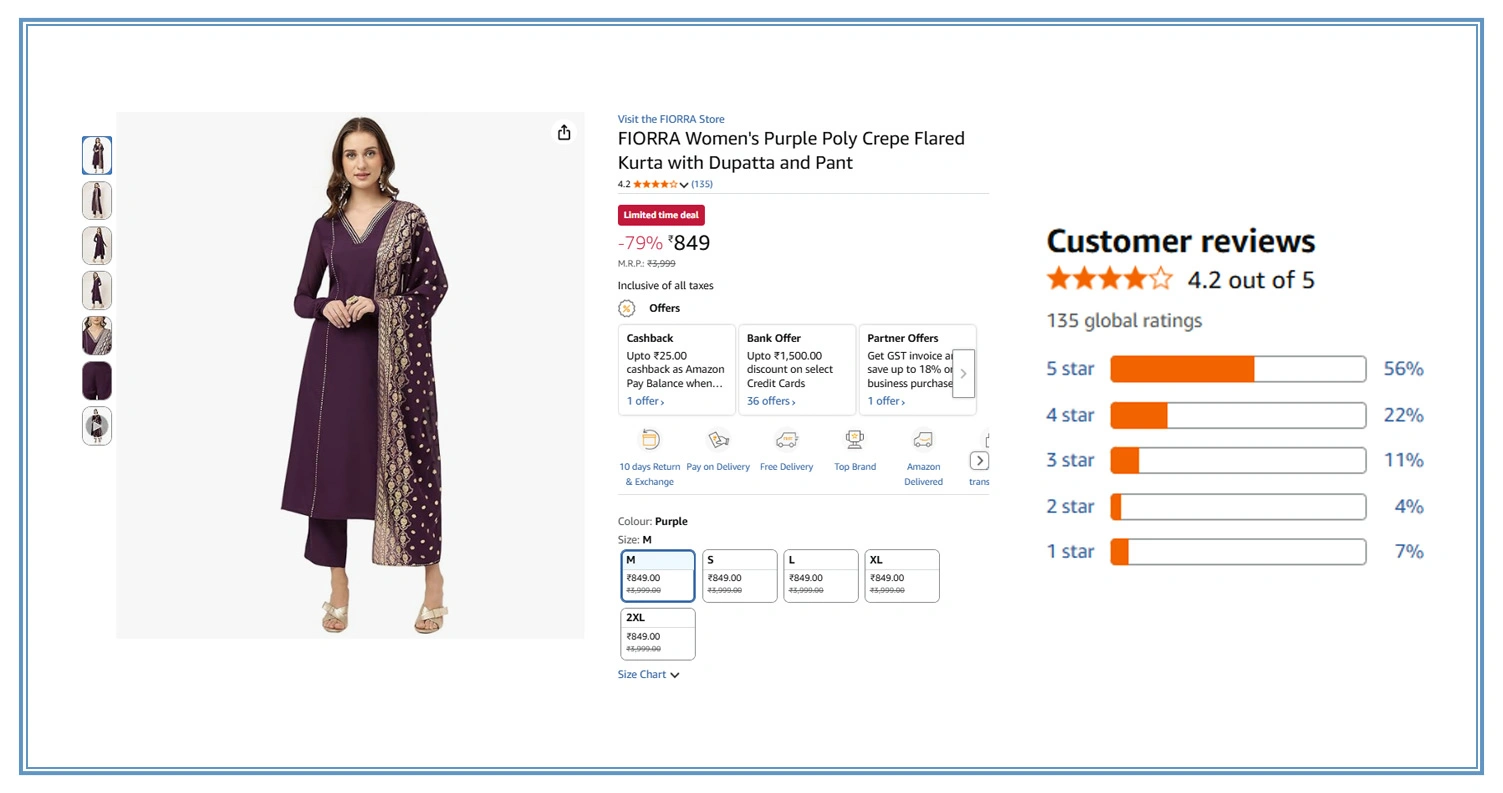Open the 4 star reviews link

1070,415
